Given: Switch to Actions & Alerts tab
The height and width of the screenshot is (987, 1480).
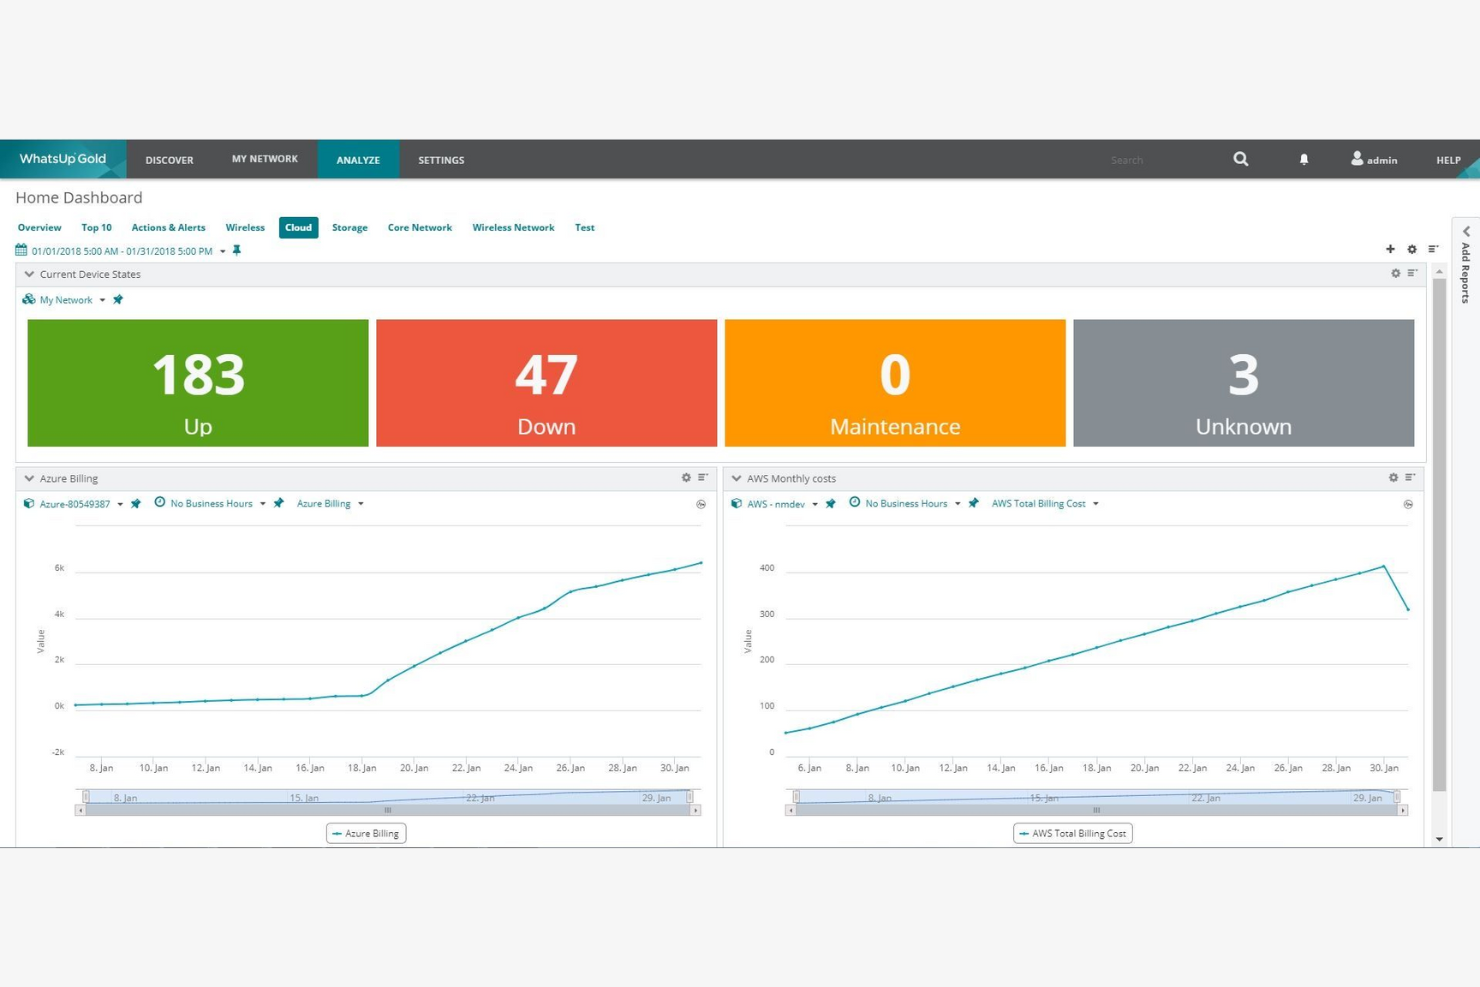Looking at the screenshot, I should (x=168, y=227).
